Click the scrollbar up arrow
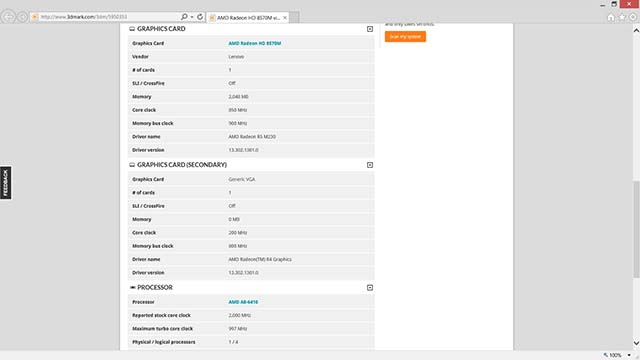Screen dimensions: 640x360 636,30
